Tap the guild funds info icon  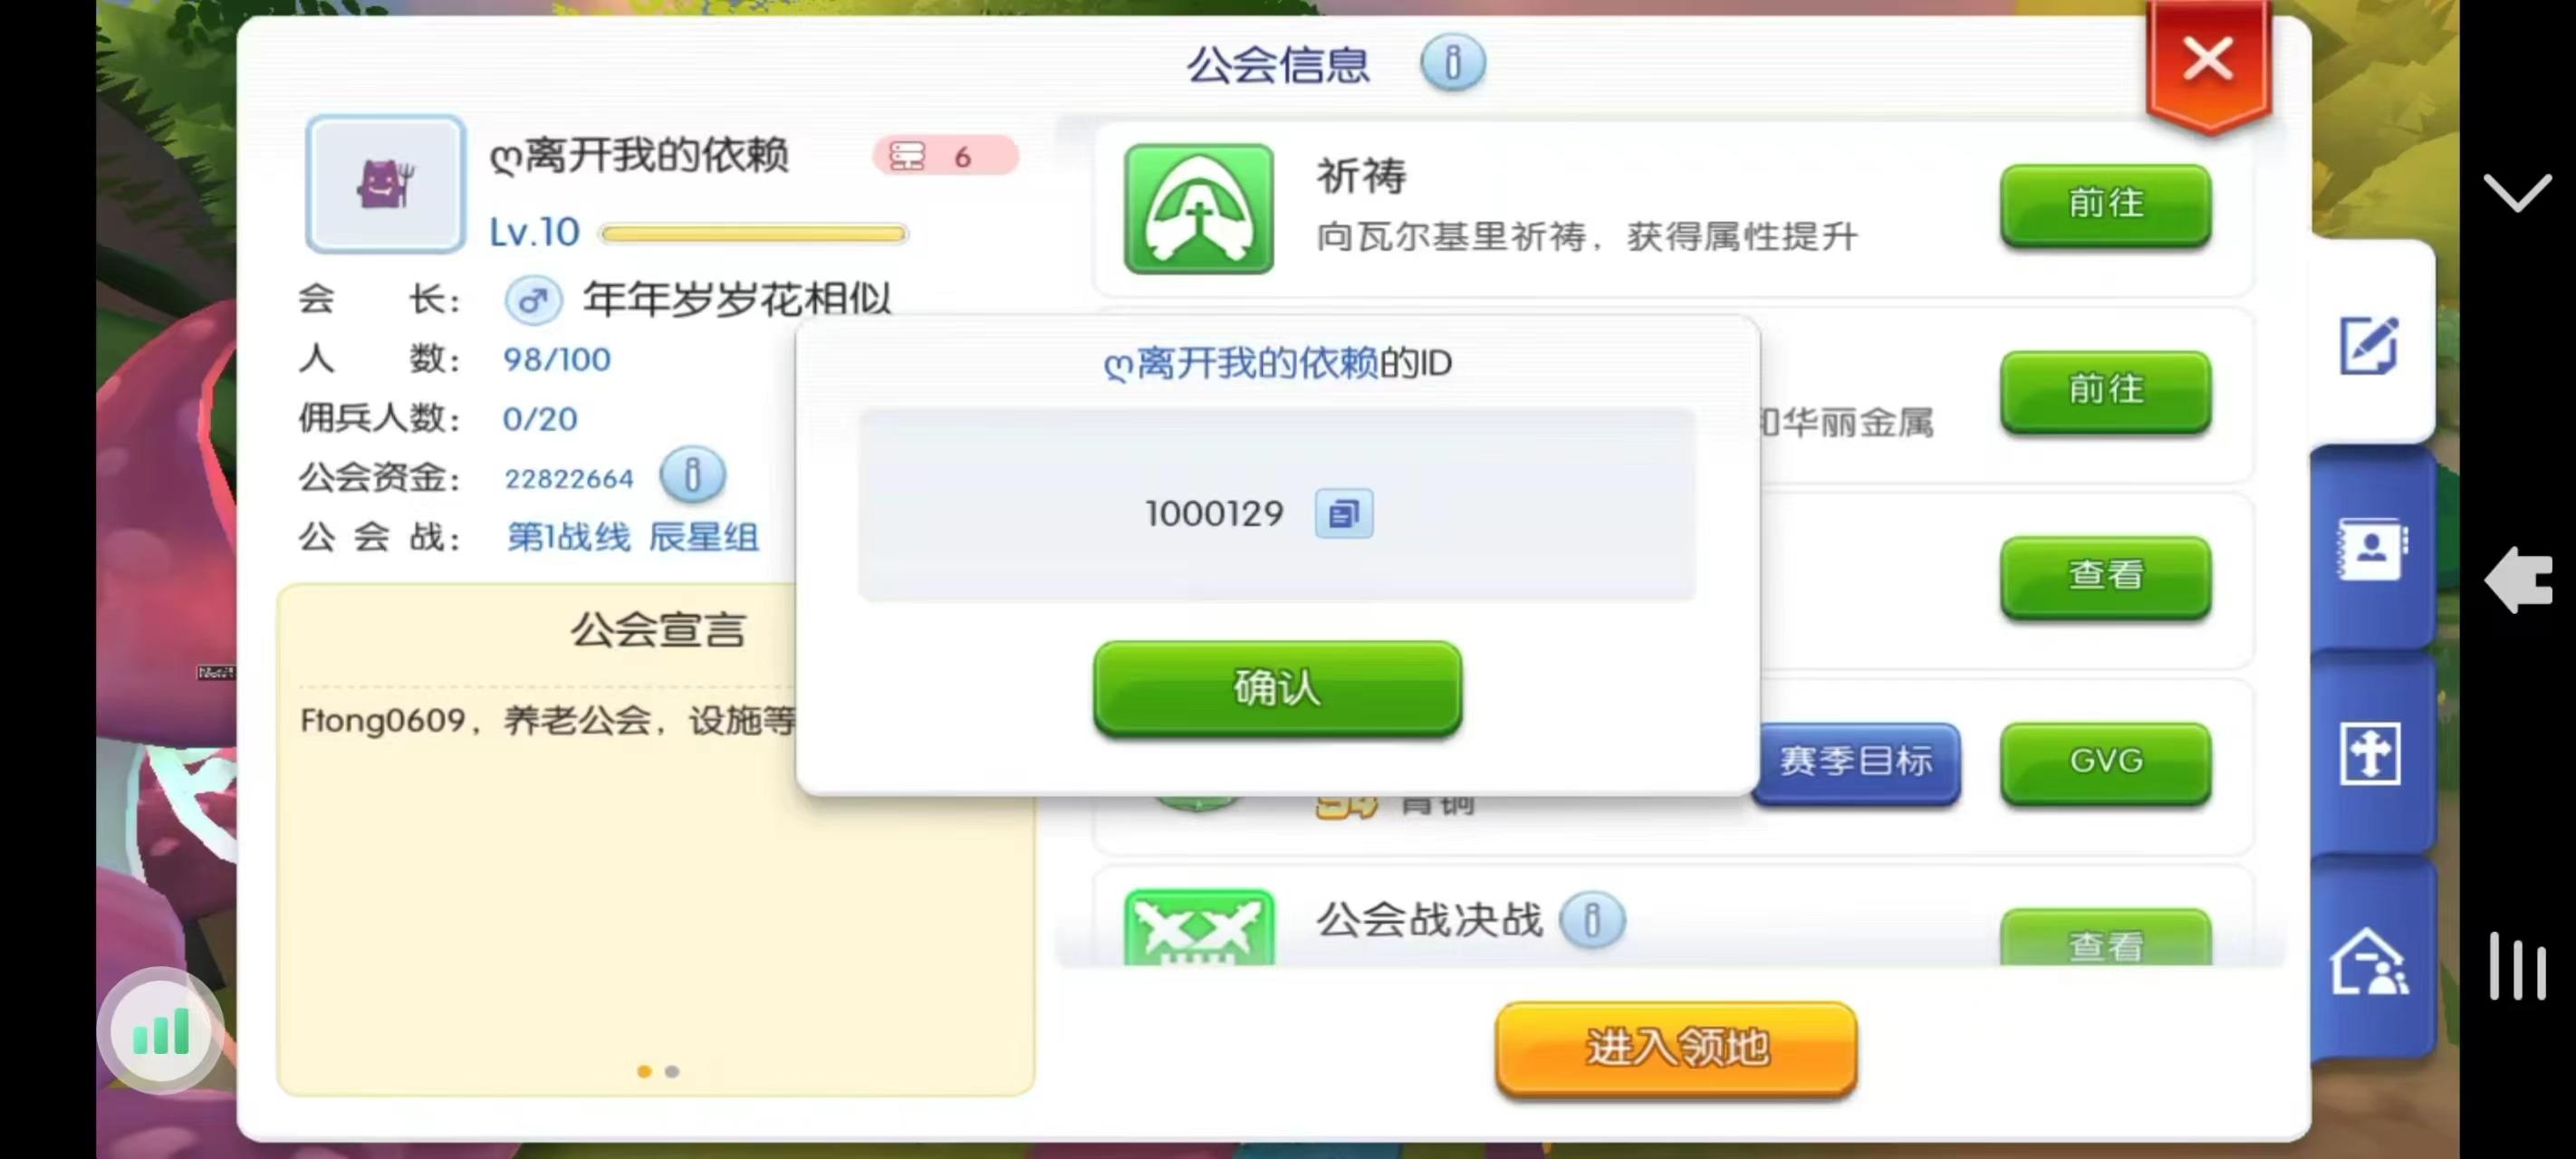tap(692, 475)
